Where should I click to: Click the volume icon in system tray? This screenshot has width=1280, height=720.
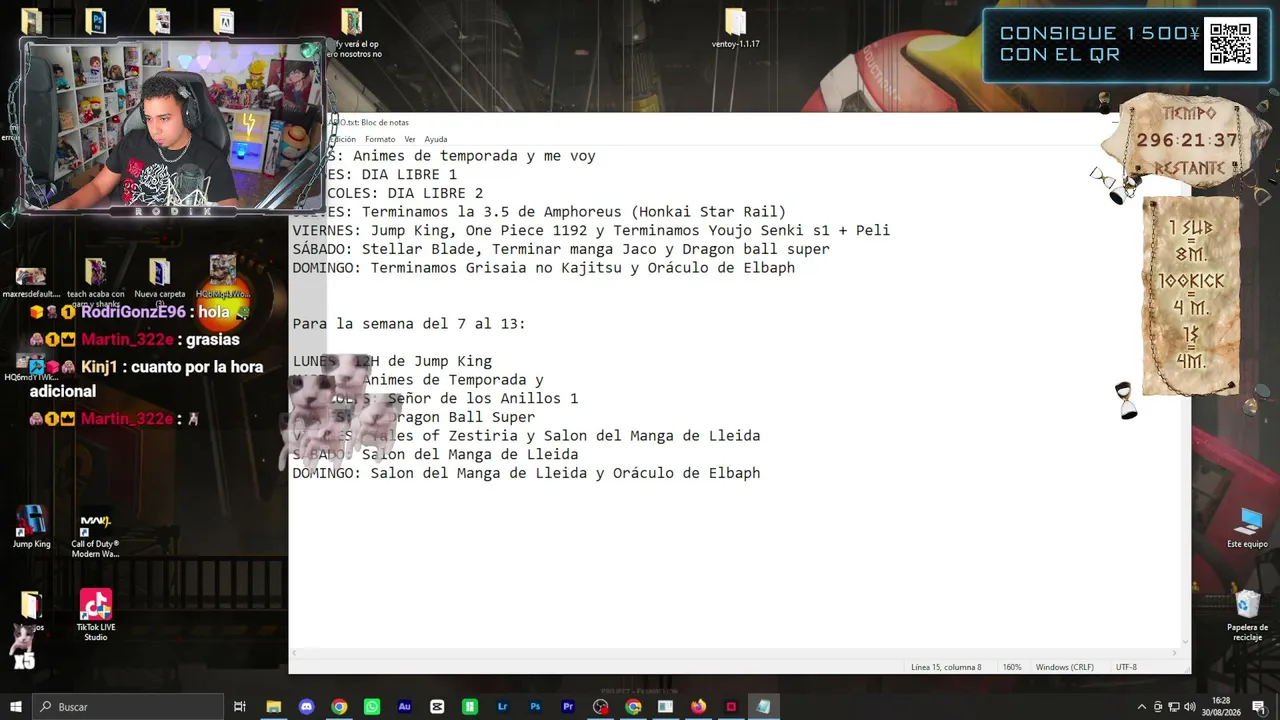coord(1190,707)
